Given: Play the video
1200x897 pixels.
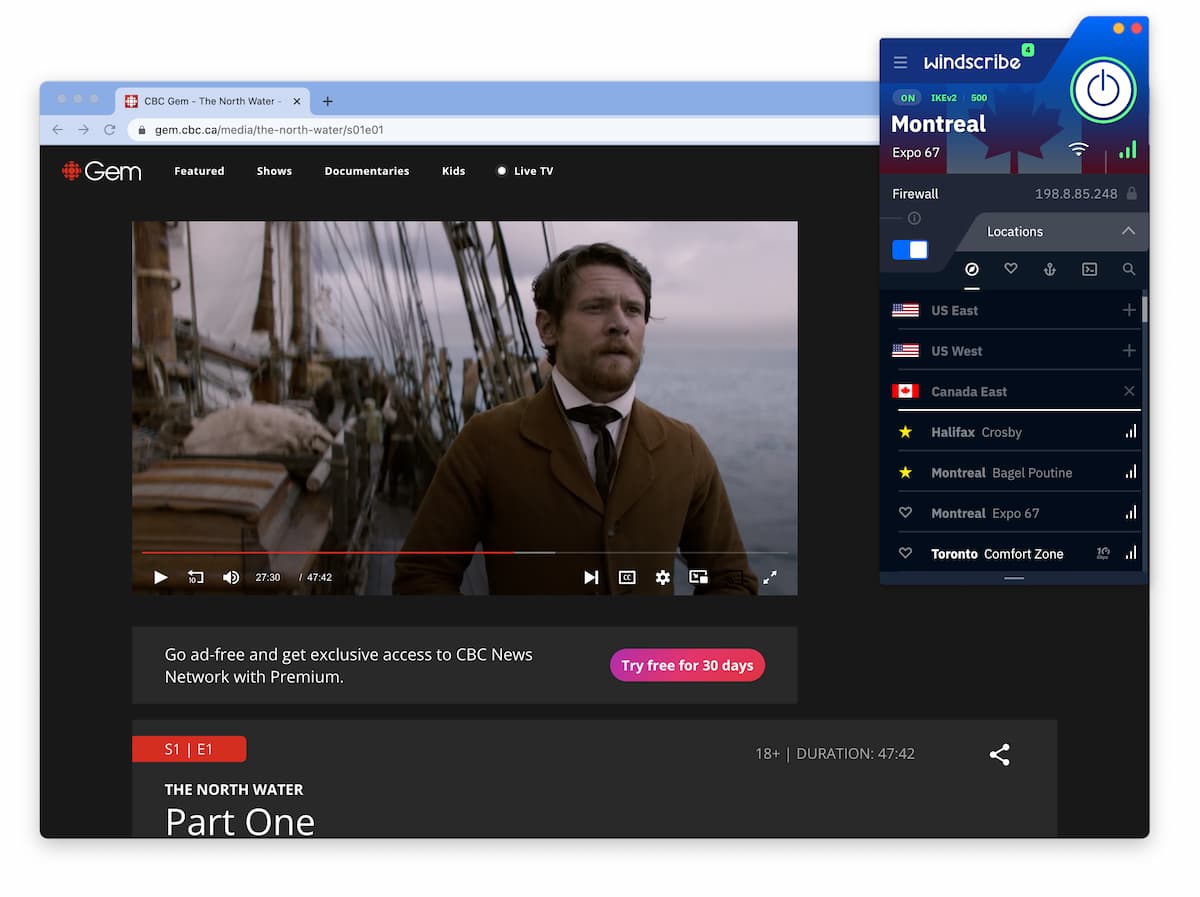Looking at the screenshot, I should click(x=160, y=577).
